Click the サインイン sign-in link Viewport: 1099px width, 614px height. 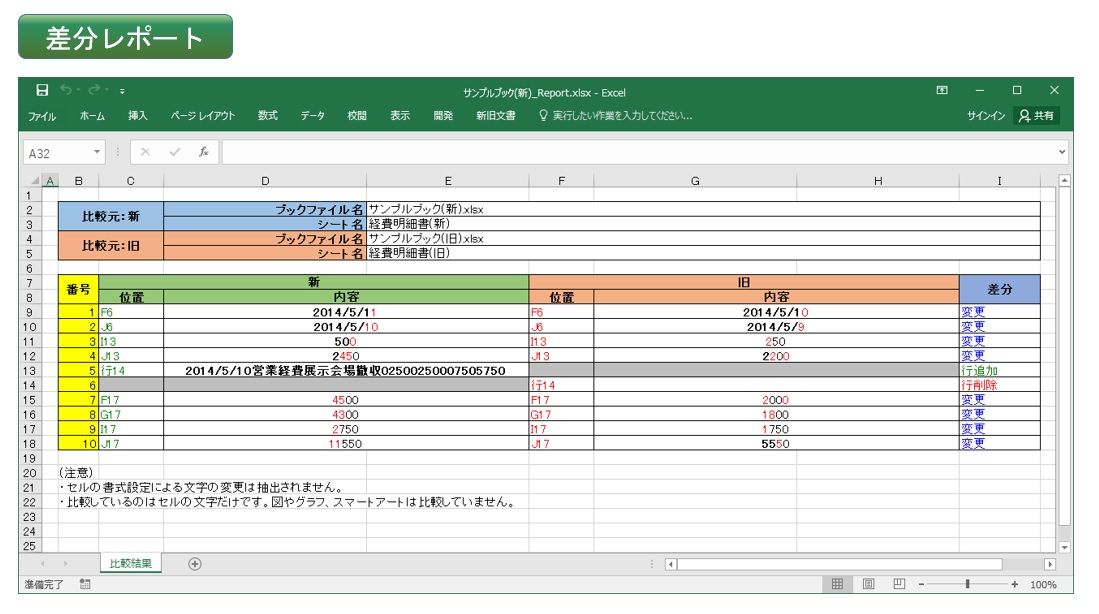click(985, 116)
